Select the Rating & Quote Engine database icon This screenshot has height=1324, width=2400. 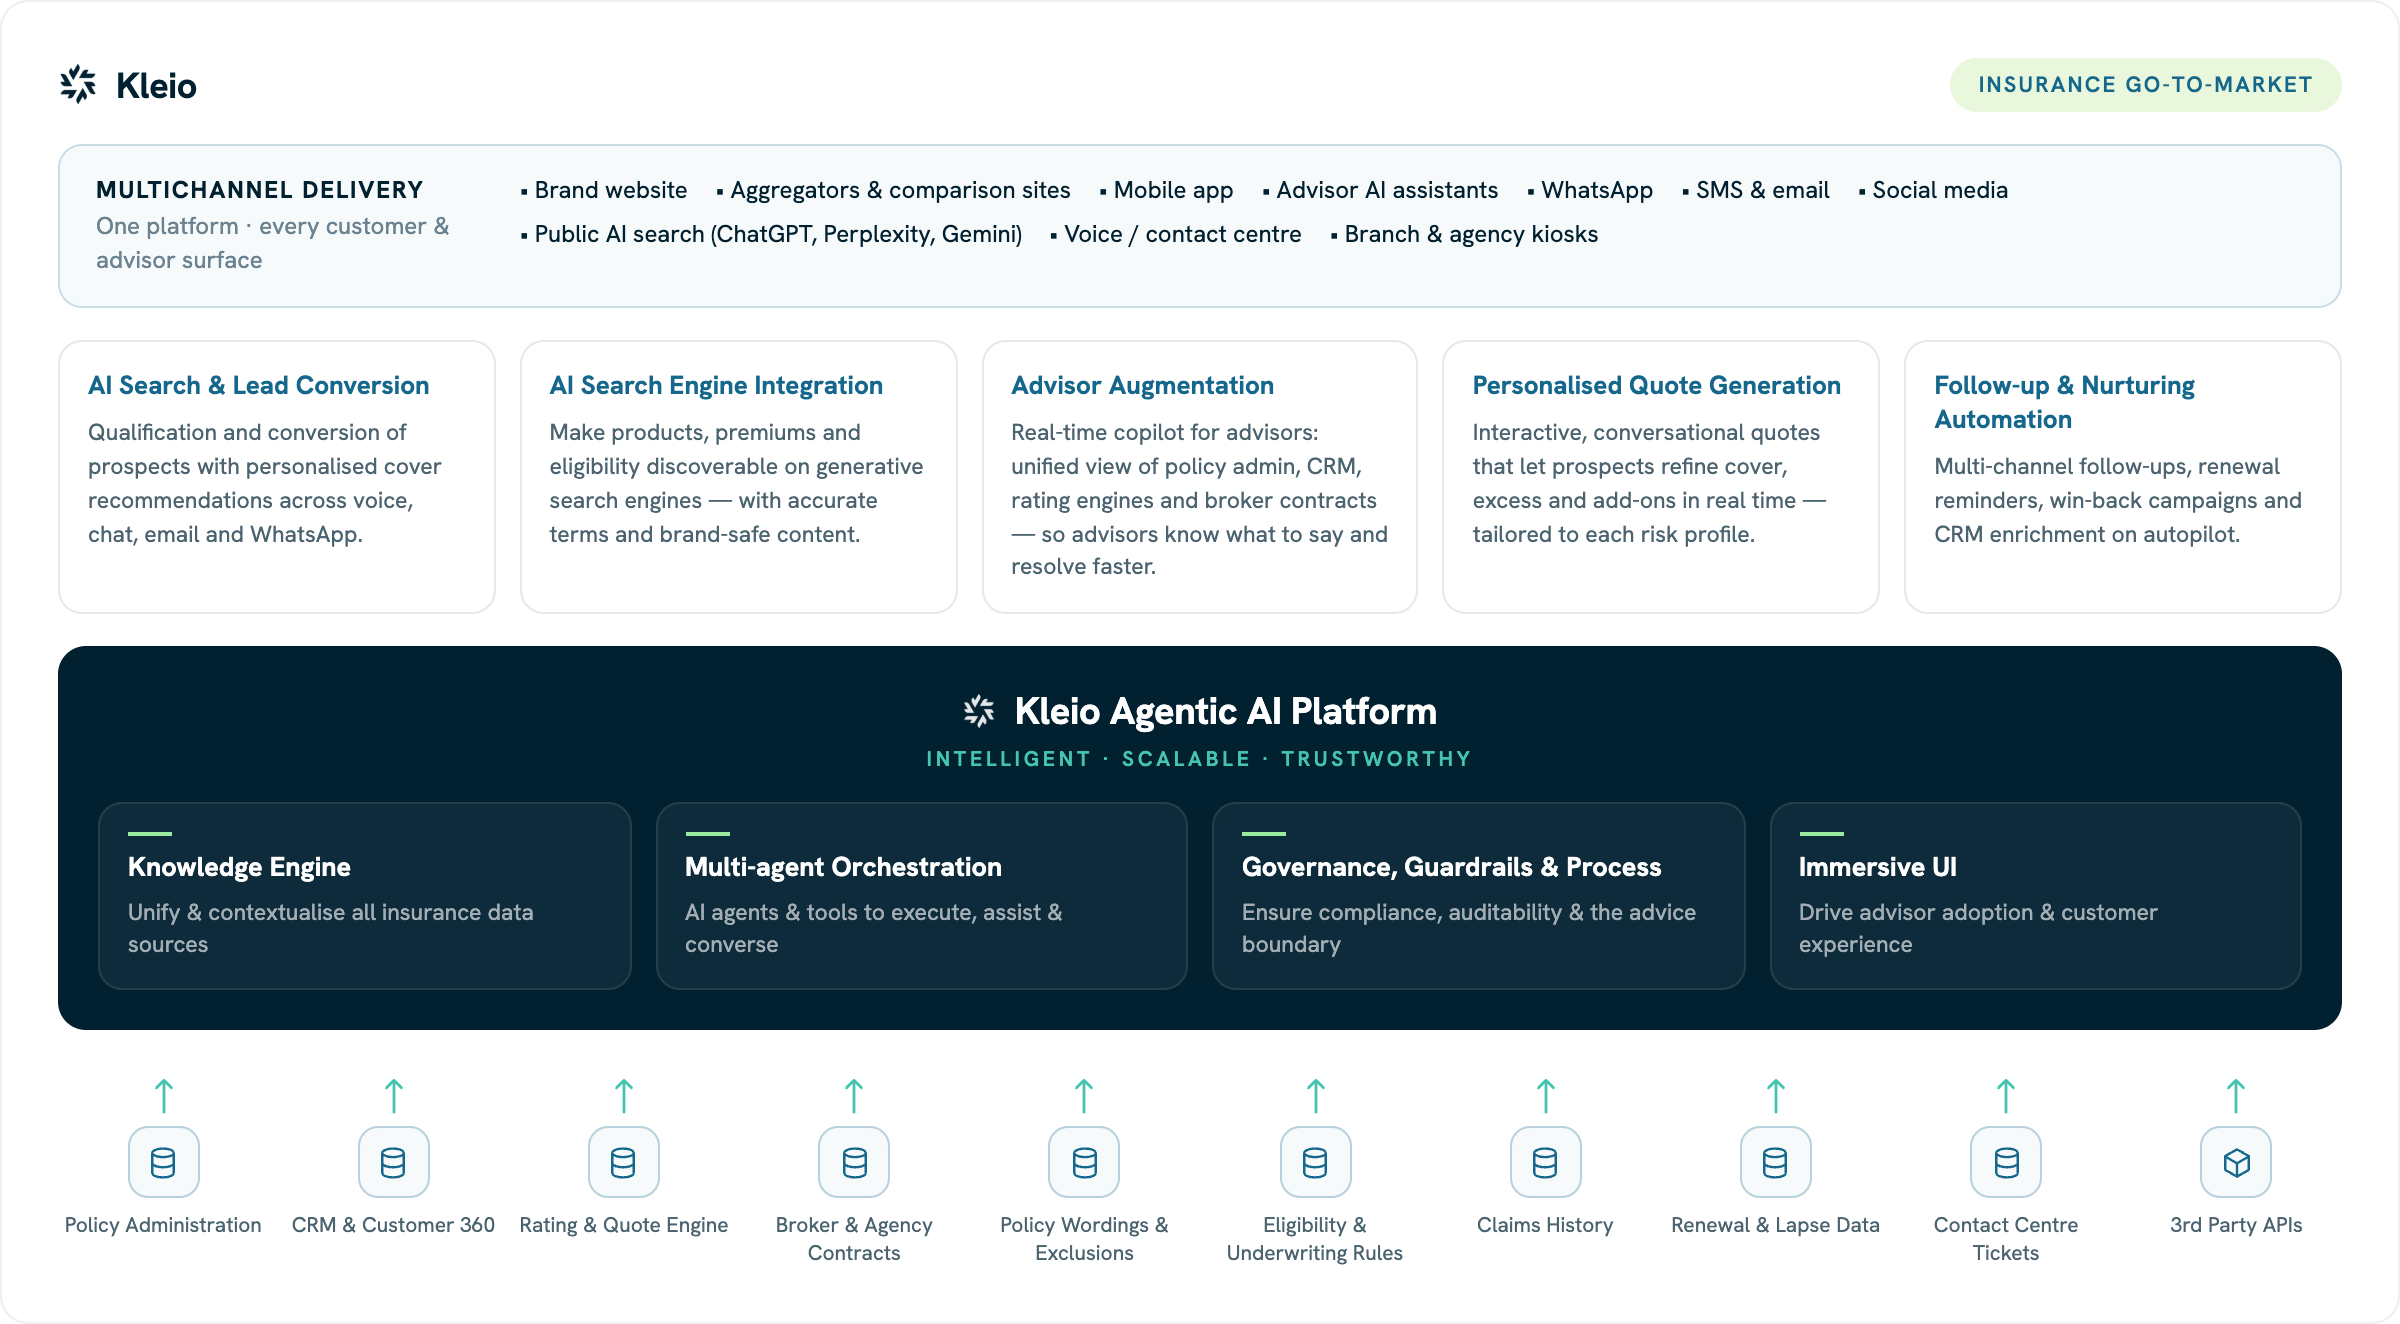click(x=624, y=1162)
